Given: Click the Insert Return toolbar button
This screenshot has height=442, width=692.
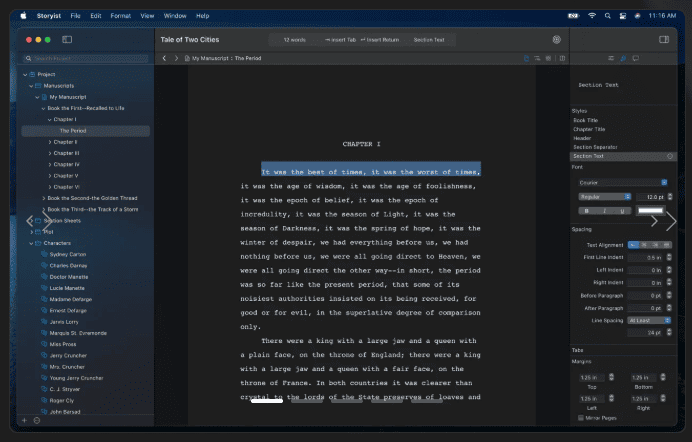Looking at the screenshot, I should 380,40.
